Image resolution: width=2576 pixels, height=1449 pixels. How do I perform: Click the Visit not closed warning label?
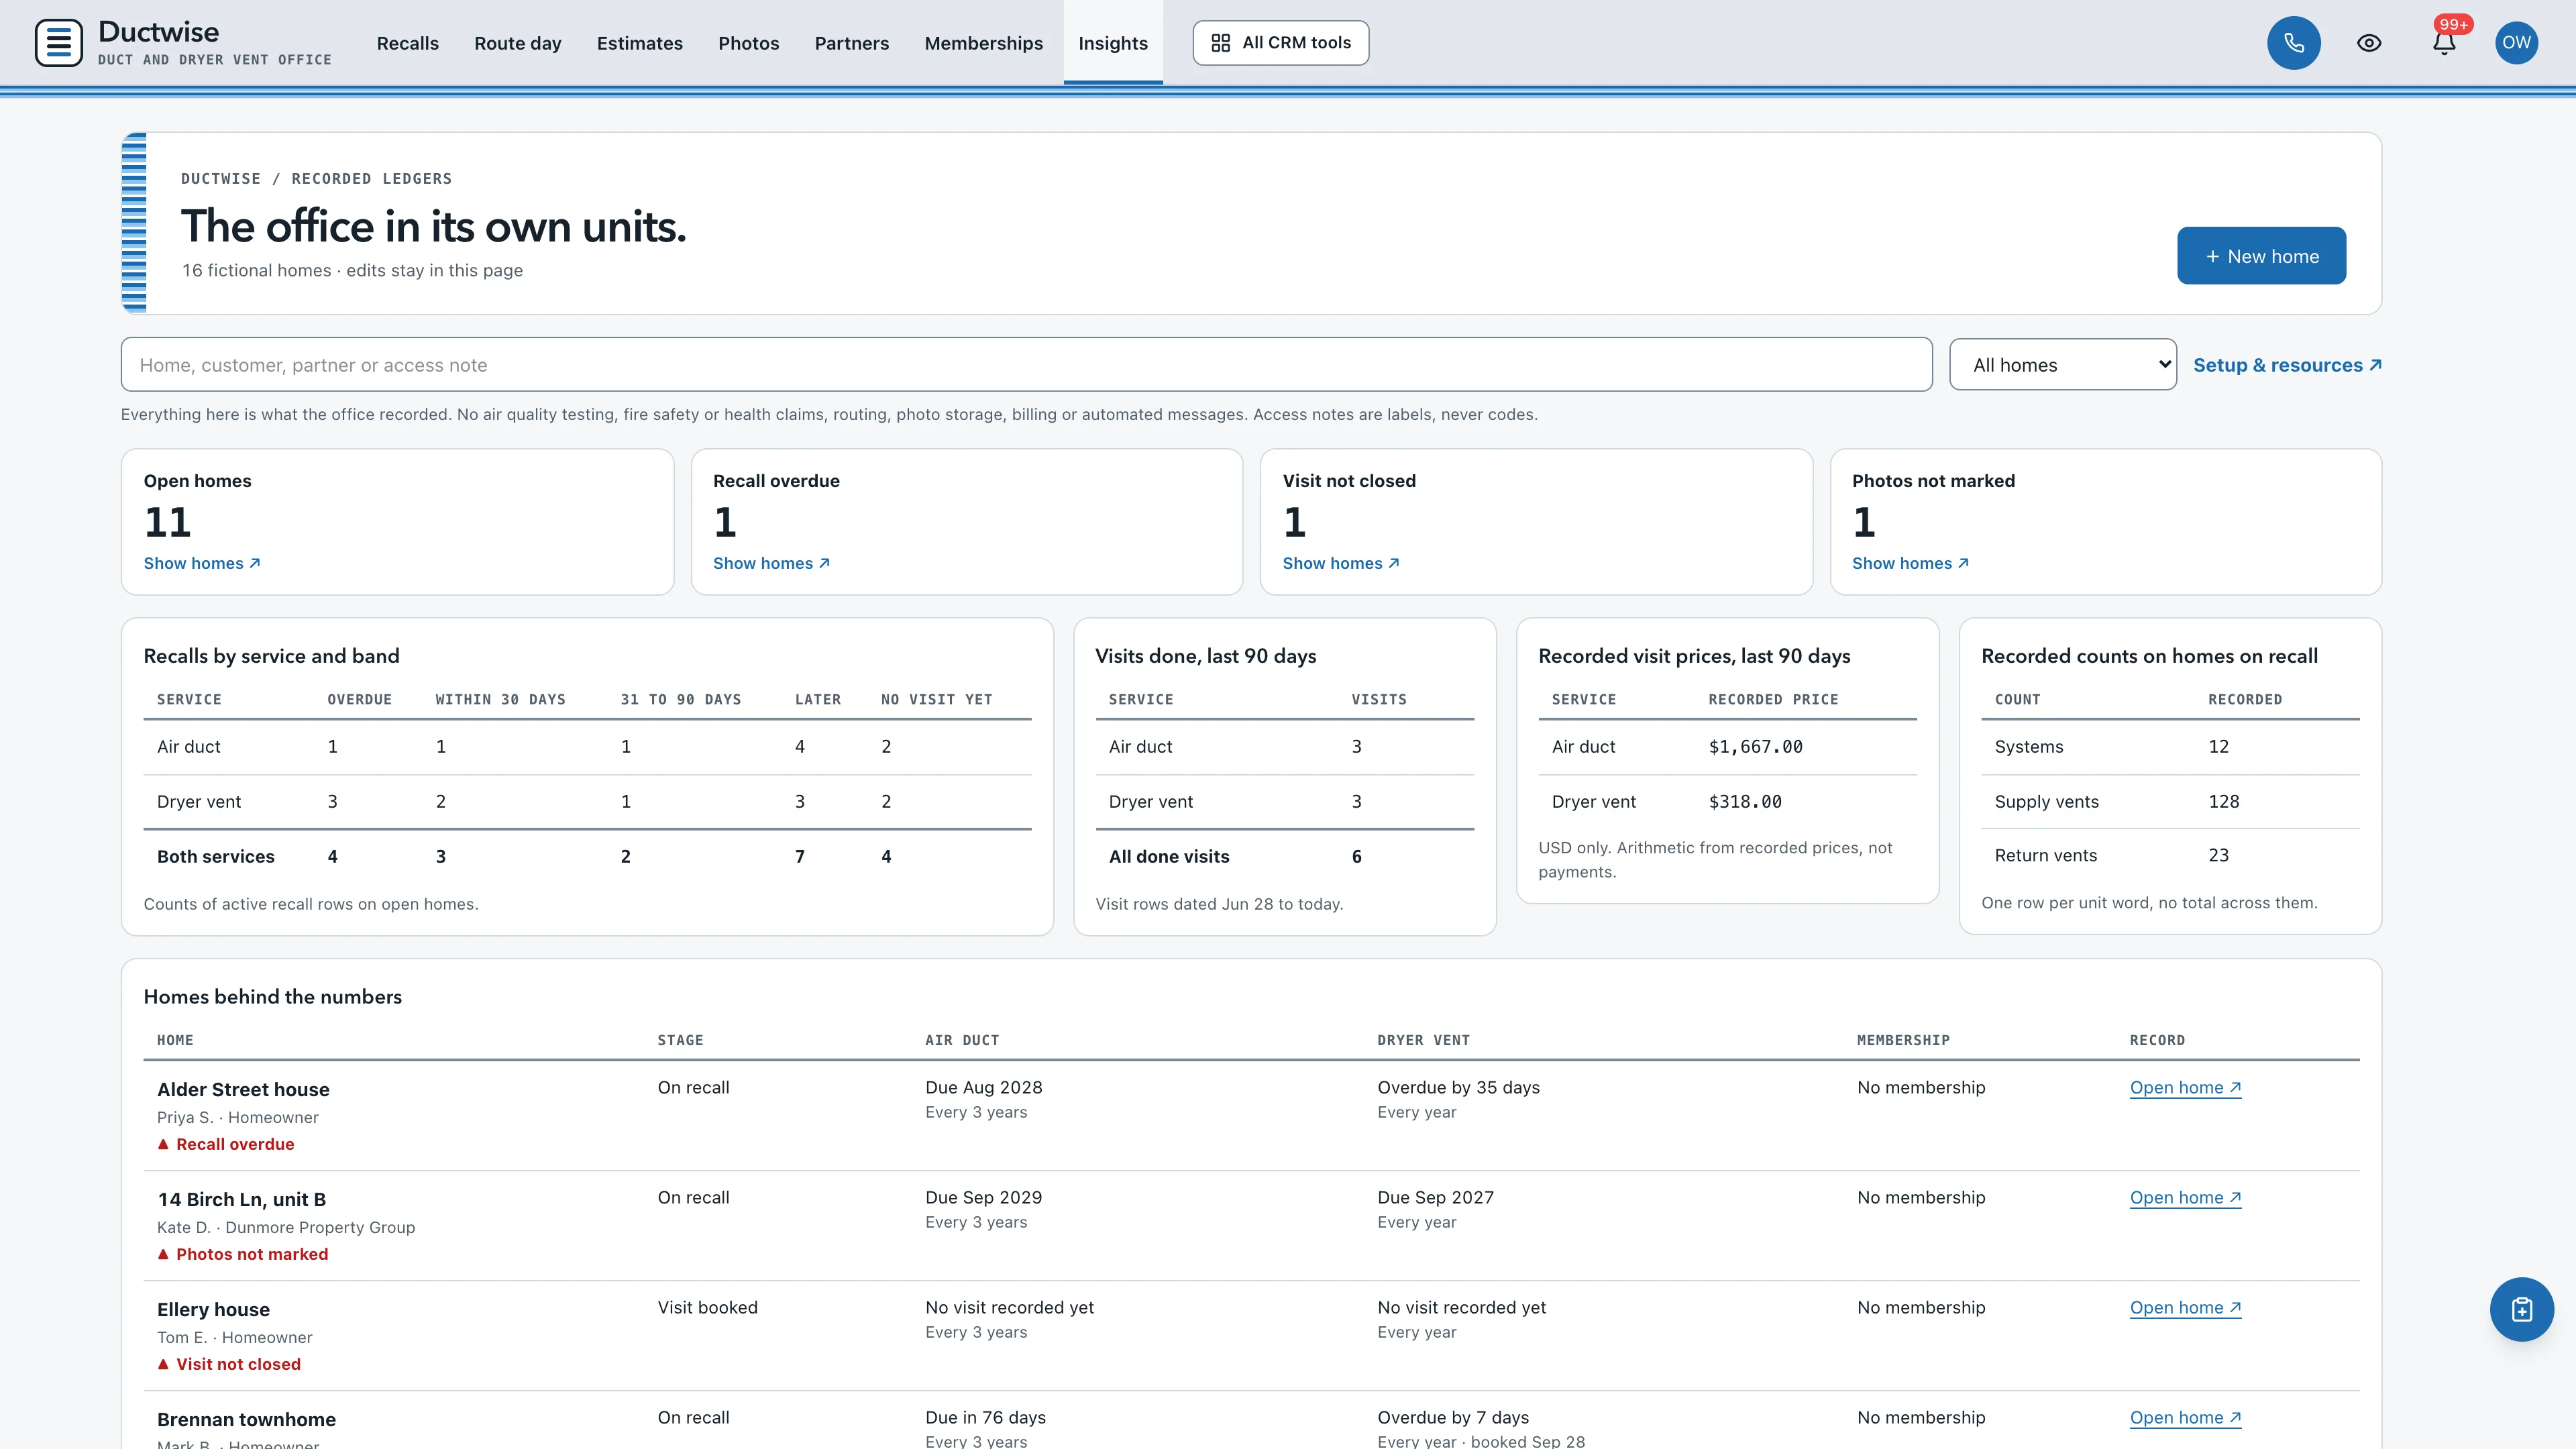[229, 1364]
